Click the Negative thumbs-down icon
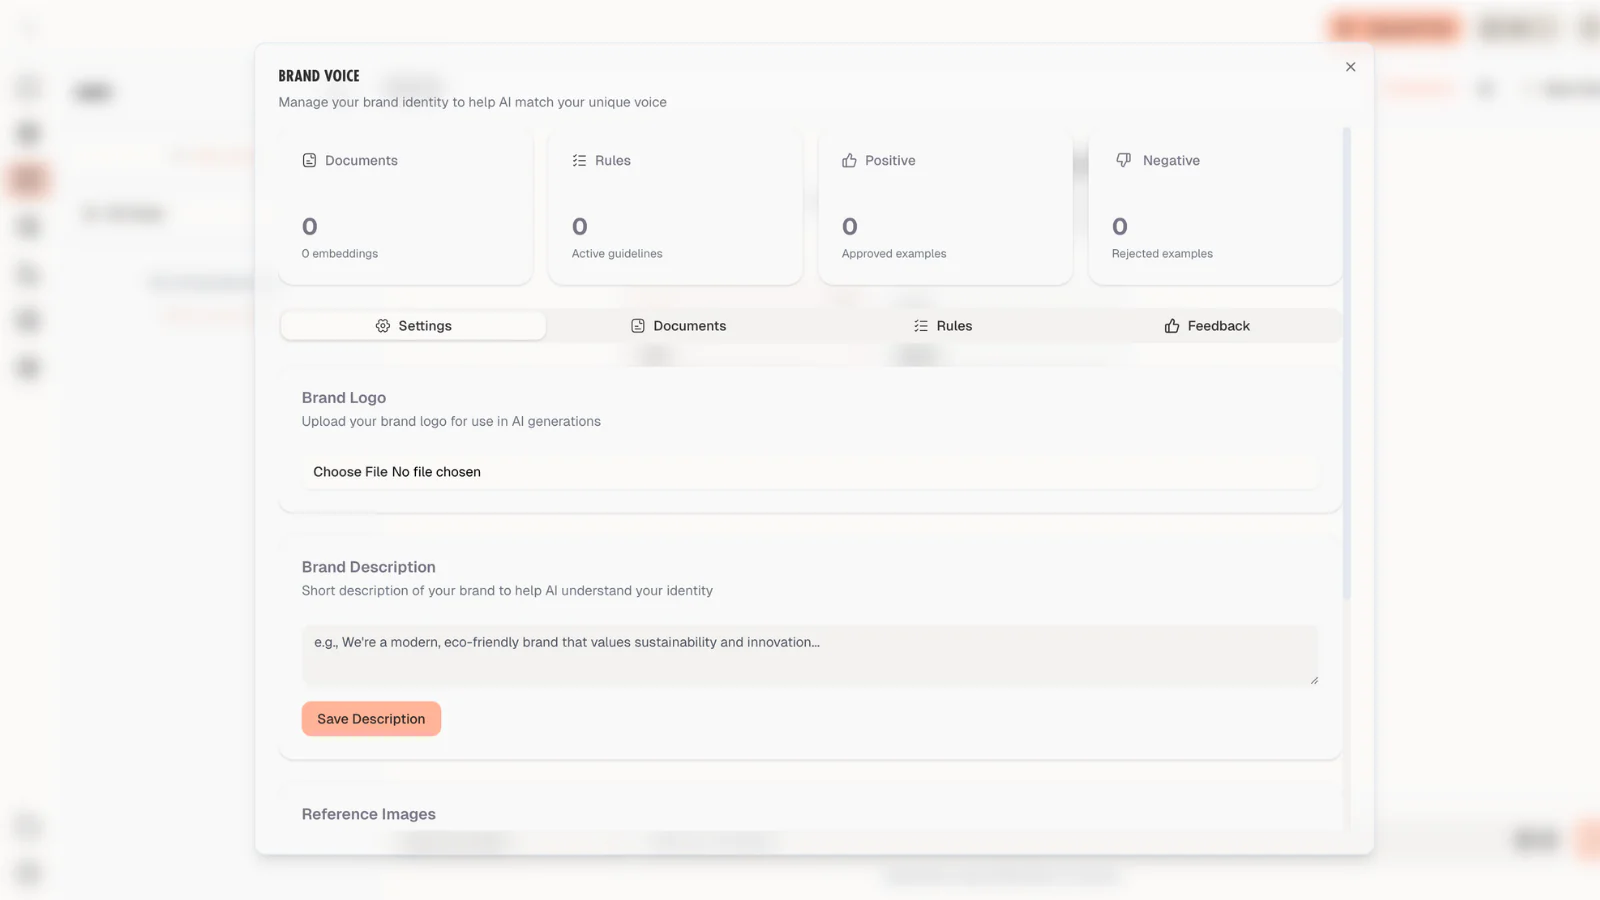This screenshot has height=900, width=1600. [x=1123, y=160]
